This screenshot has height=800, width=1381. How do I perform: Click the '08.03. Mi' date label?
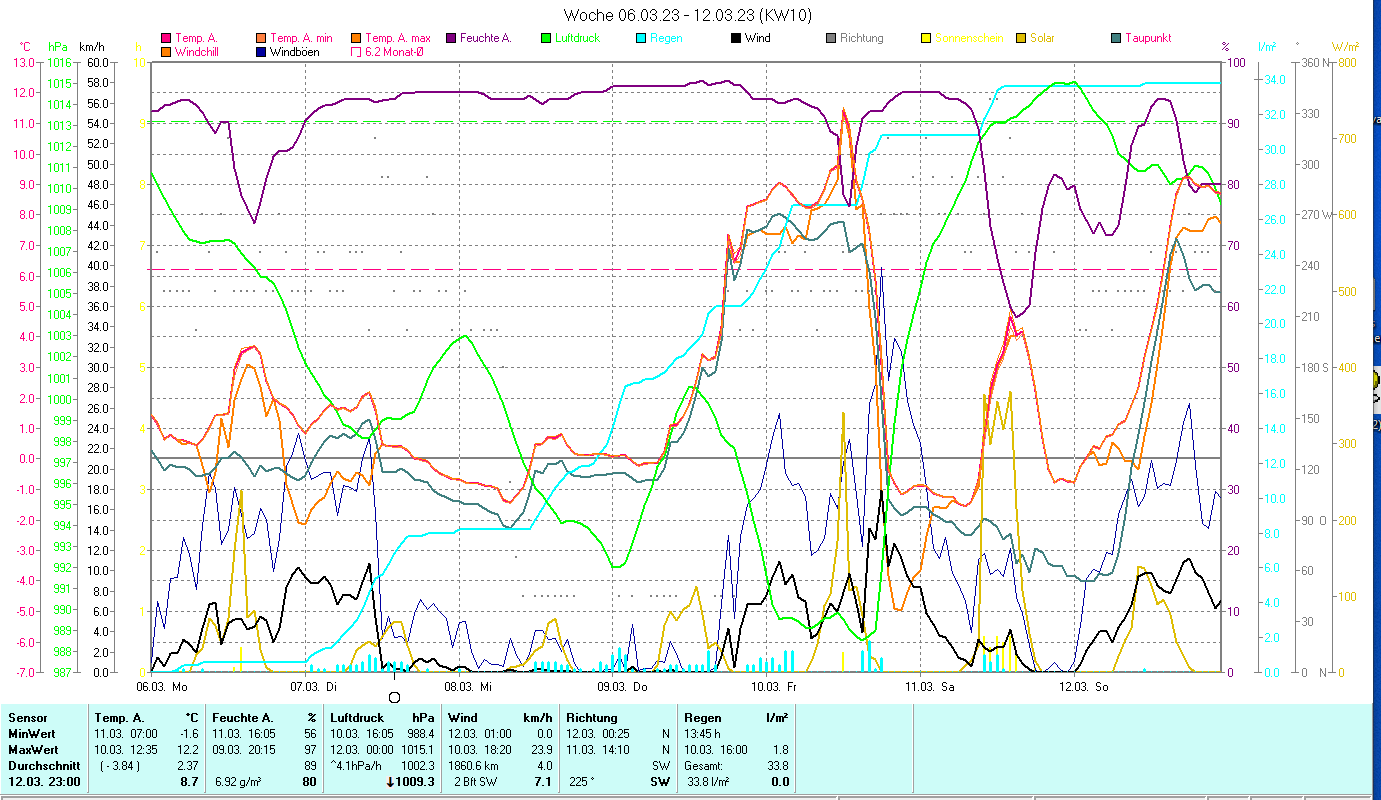tap(469, 687)
